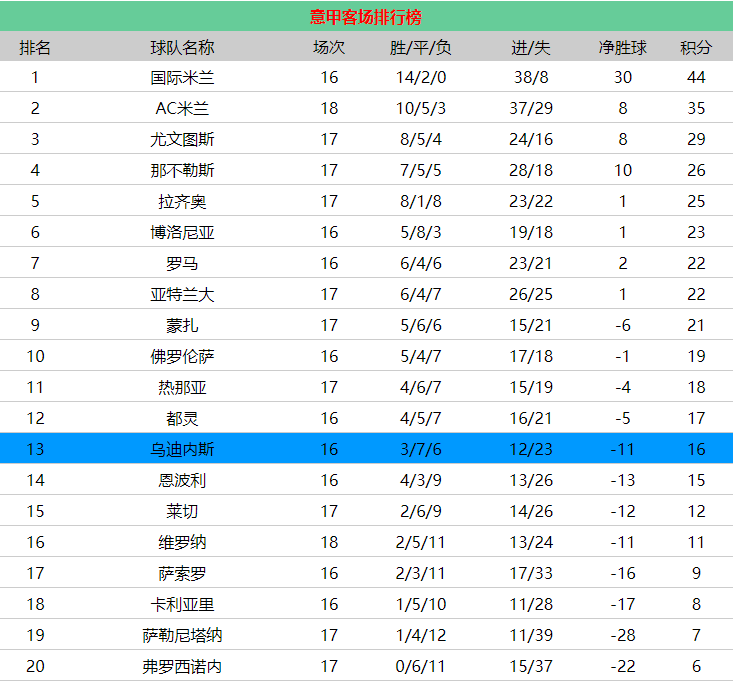This screenshot has width=733, height=683.
Task: Click the 场次 column header
Action: coord(329,47)
